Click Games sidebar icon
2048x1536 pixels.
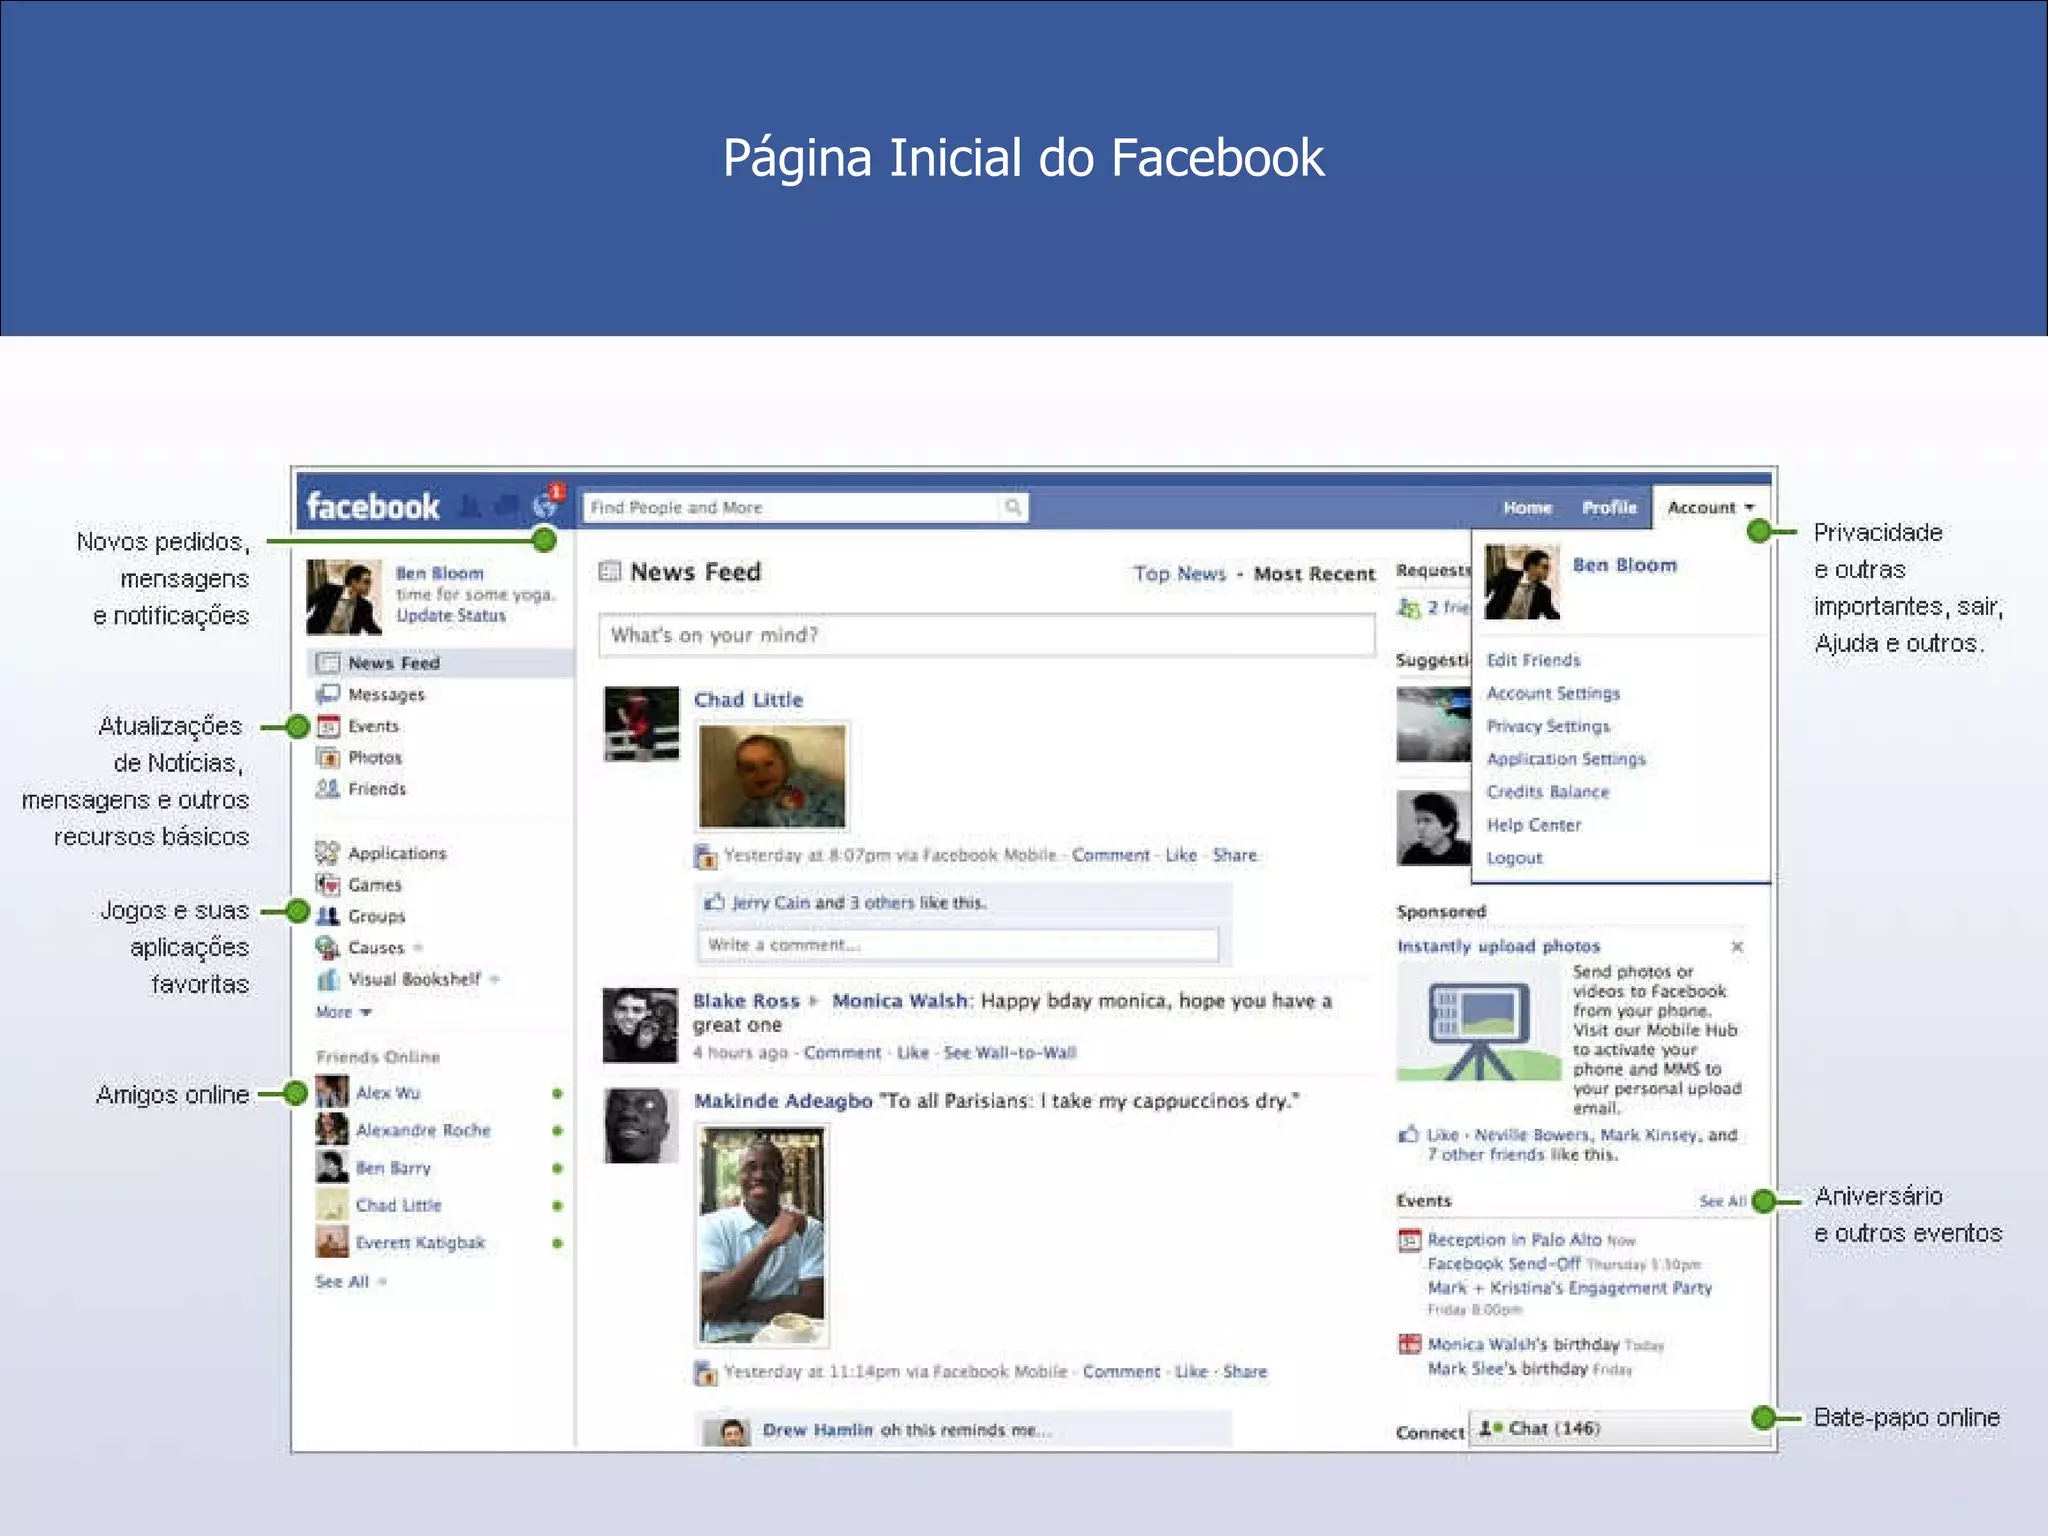tap(327, 885)
